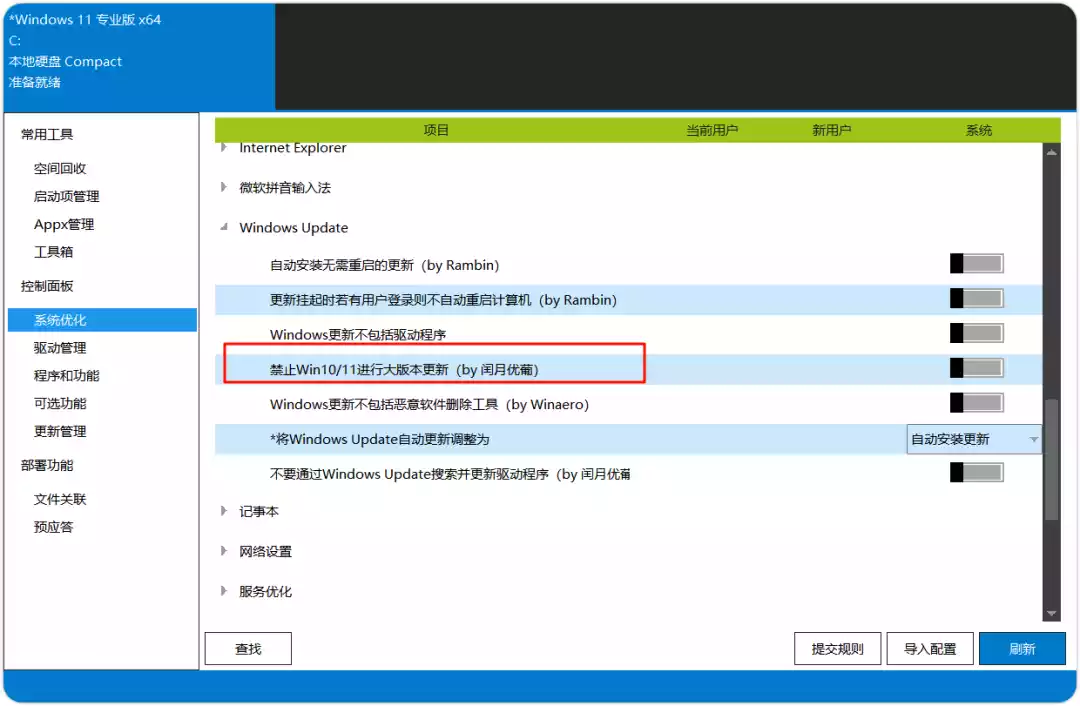Click the 刷新 button
This screenshot has height=706, width=1080.
[x=1022, y=649]
